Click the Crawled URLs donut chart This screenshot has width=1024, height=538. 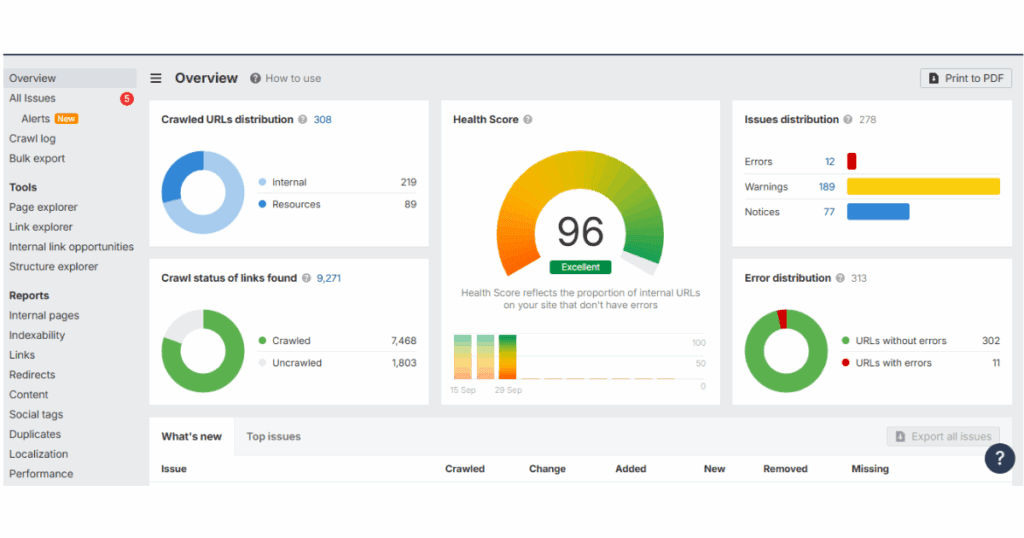(x=203, y=192)
